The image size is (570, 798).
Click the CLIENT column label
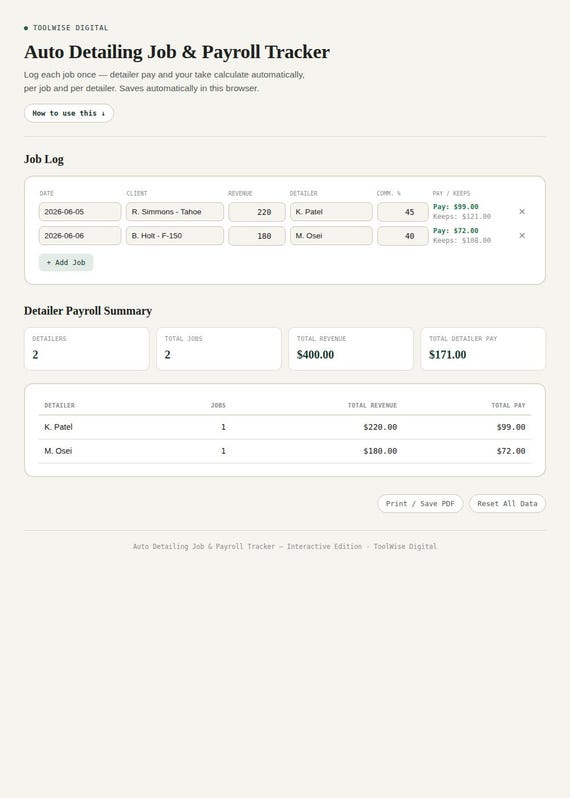tap(137, 193)
